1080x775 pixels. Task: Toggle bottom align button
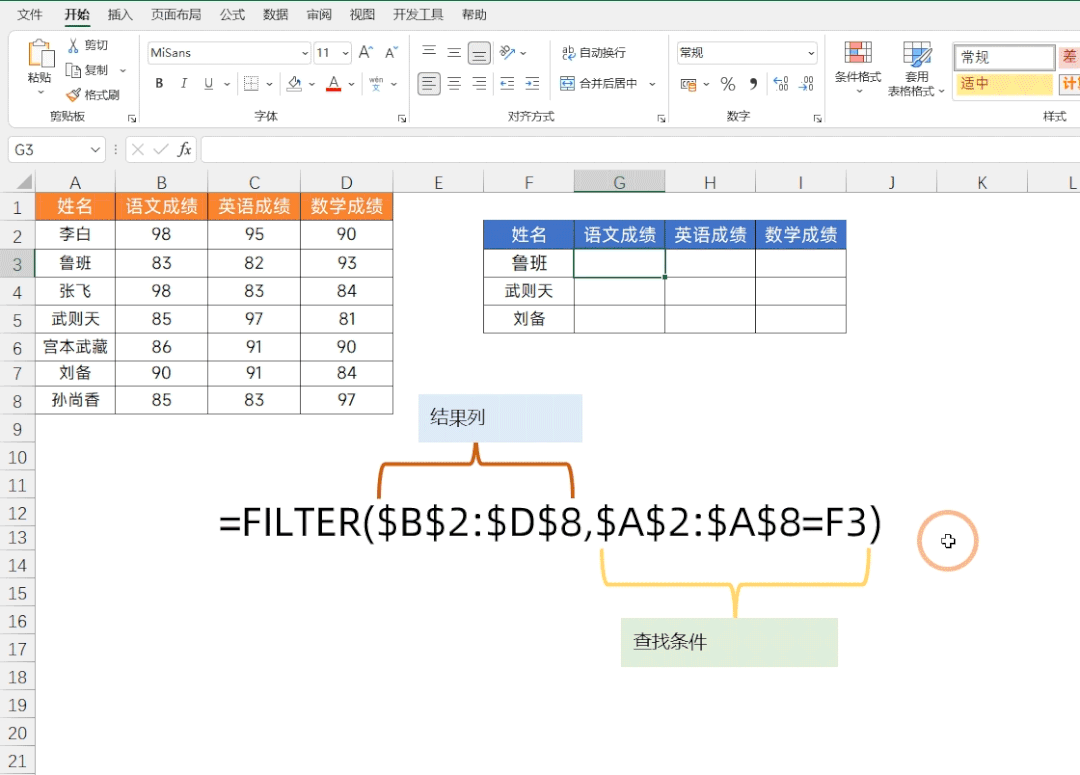pos(479,53)
